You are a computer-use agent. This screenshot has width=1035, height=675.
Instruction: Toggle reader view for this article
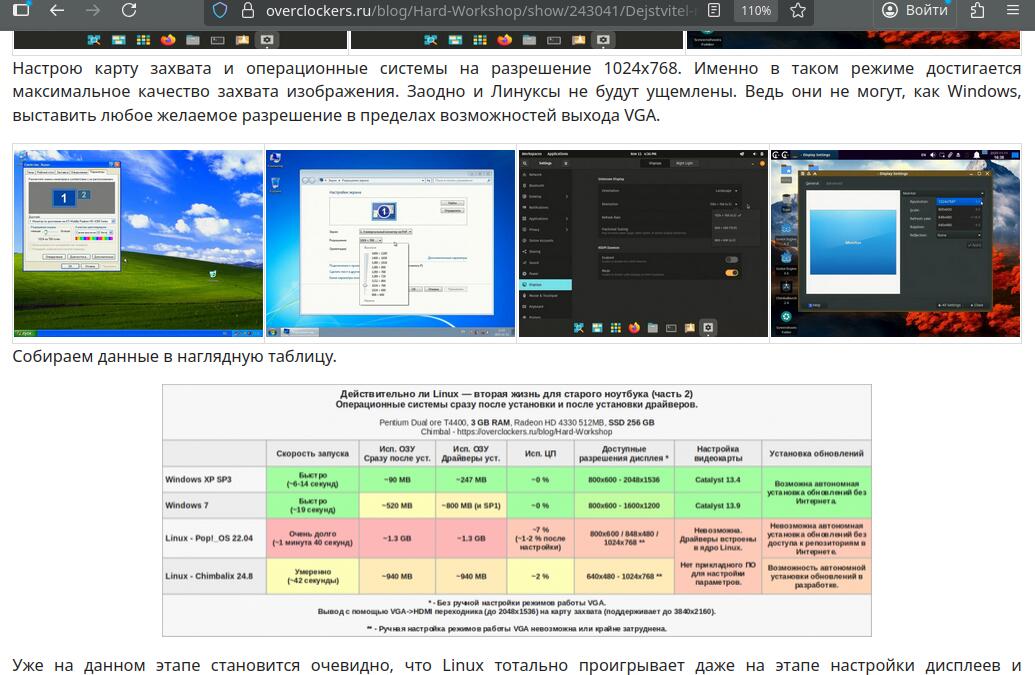coord(714,10)
